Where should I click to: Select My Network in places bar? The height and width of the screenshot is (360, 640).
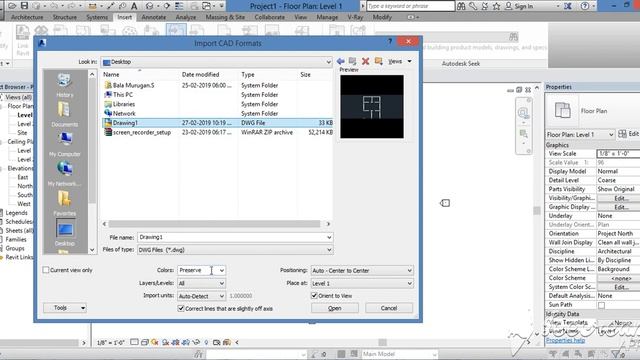(x=64, y=174)
